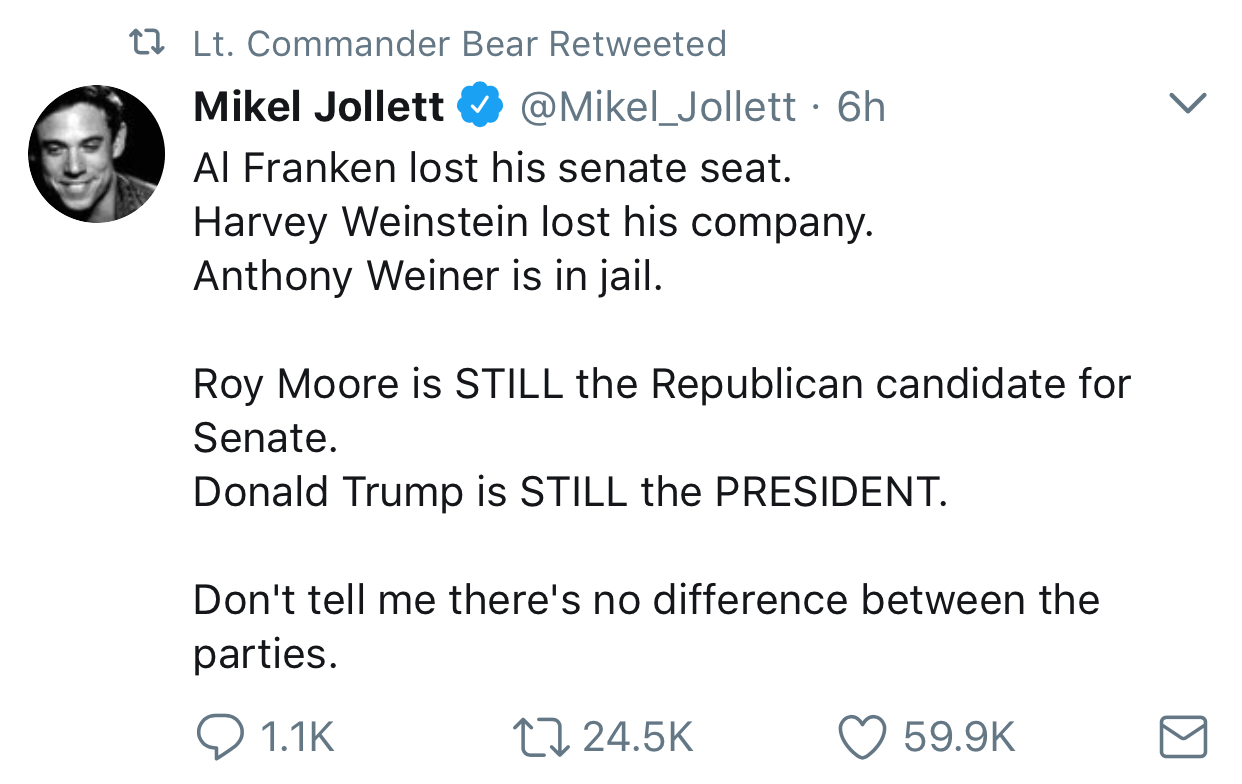Open Mikel Jollett's profile picture
The image size is (1242, 784).
(x=96, y=154)
